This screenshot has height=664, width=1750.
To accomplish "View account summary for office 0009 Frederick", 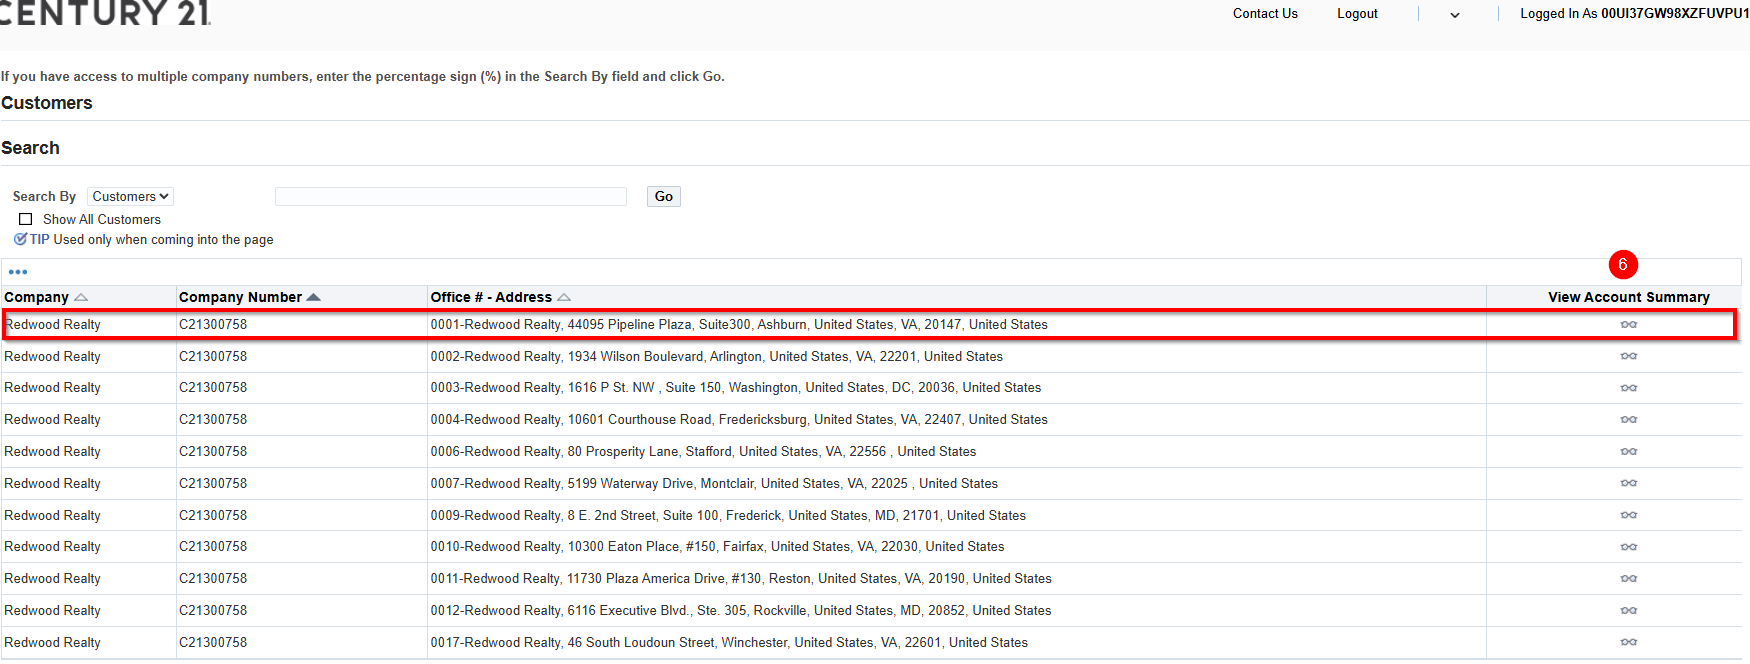I will pyautogui.click(x=1629, y=515).
